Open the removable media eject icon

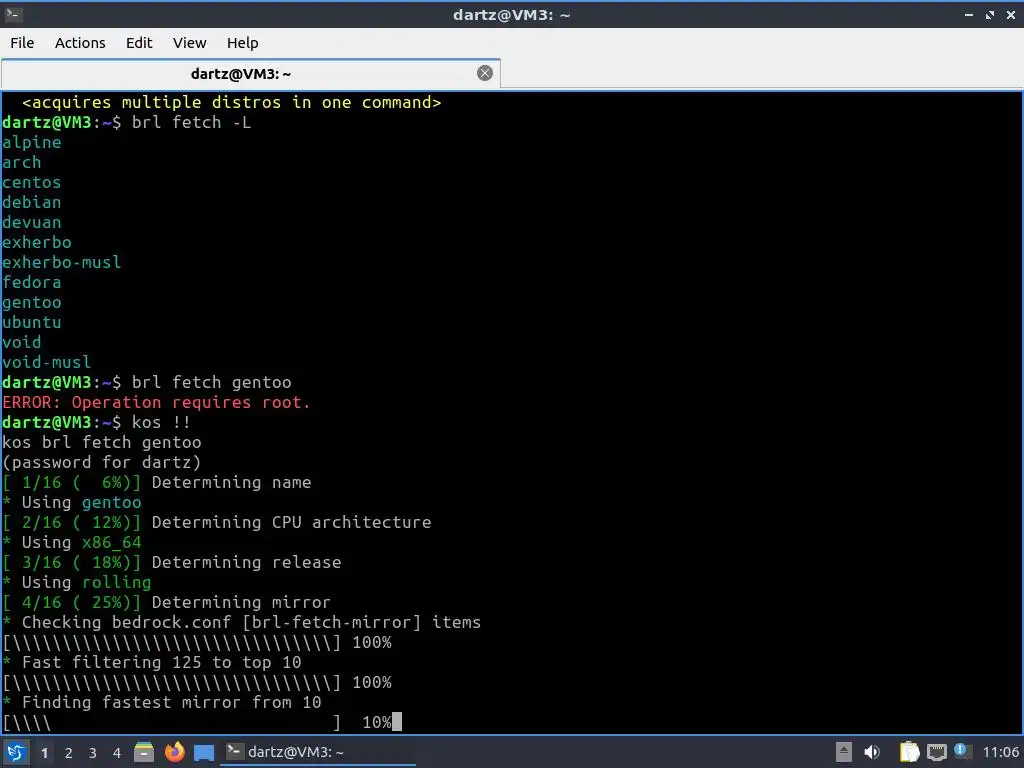coord(844,752)
